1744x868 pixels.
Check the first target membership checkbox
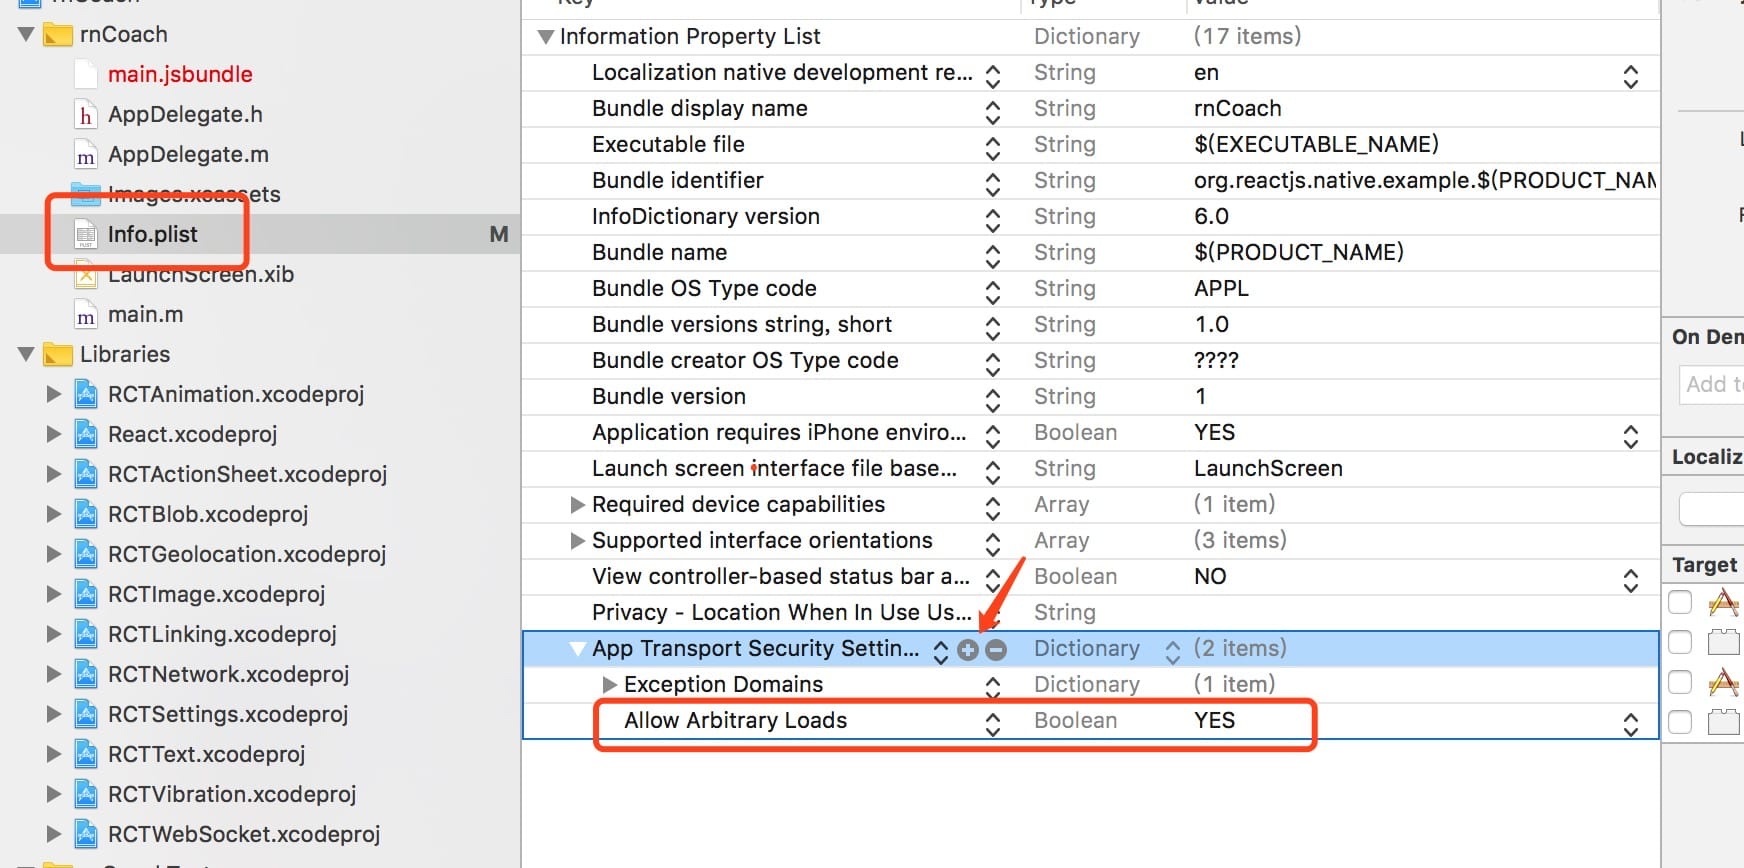[1680, 602]
